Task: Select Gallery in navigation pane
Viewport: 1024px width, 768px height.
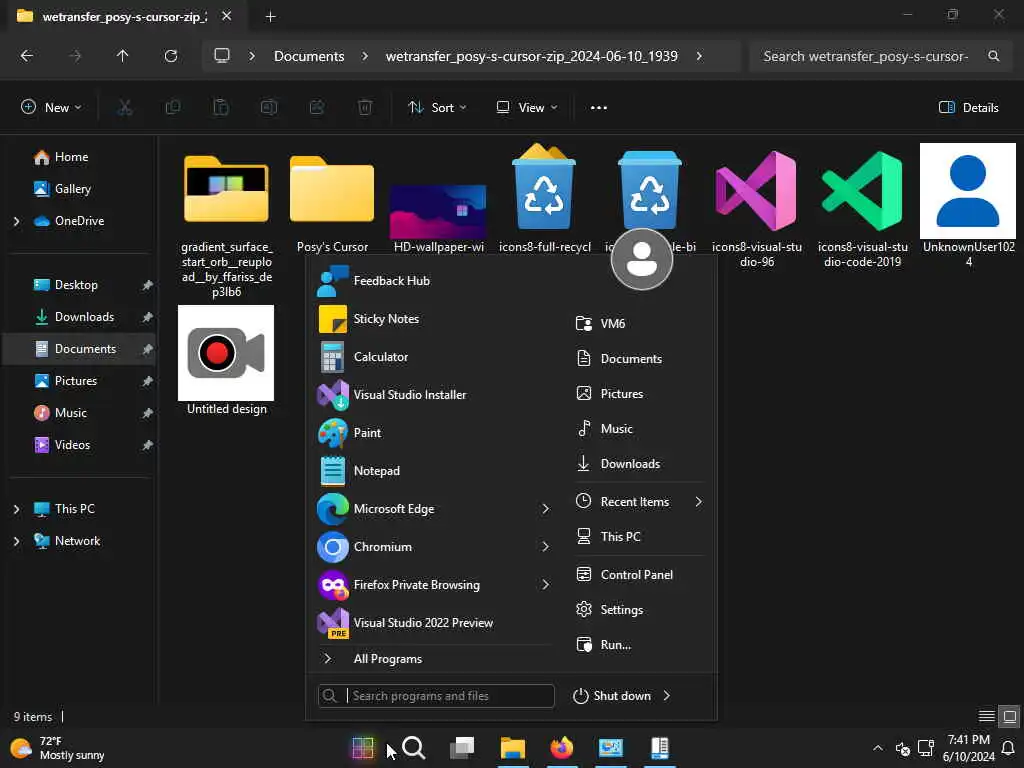Action: (72, 189)
